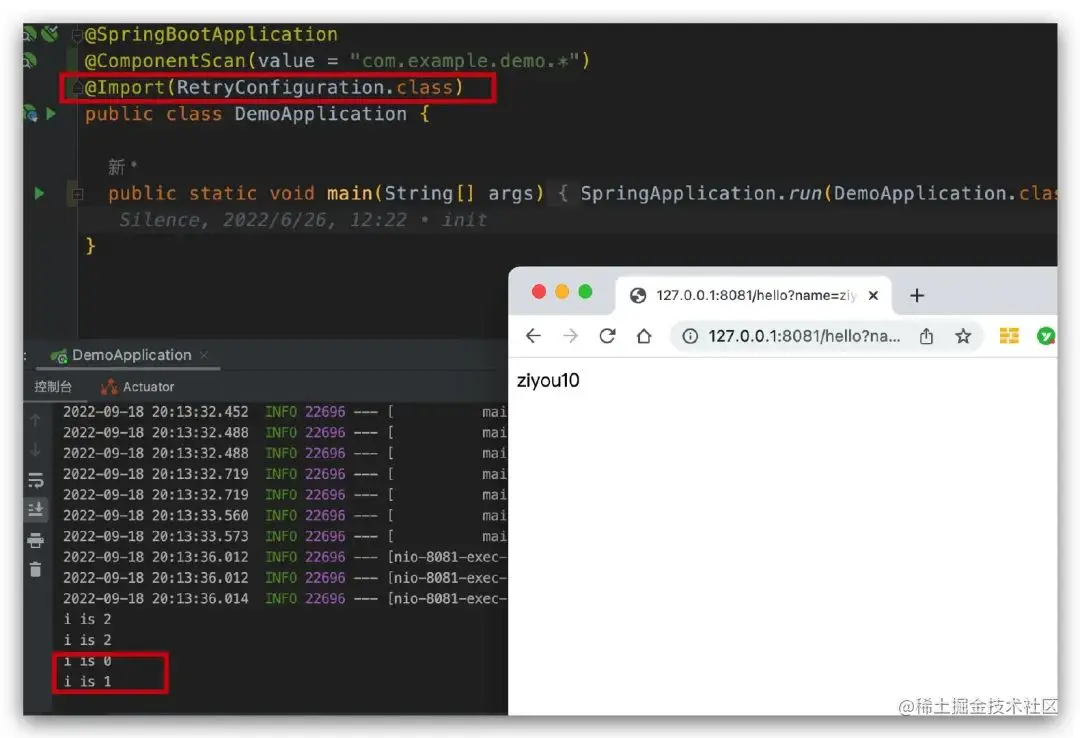
Task: Click log line timestamped 20:13:33.560
Action: tap(285, 515)
